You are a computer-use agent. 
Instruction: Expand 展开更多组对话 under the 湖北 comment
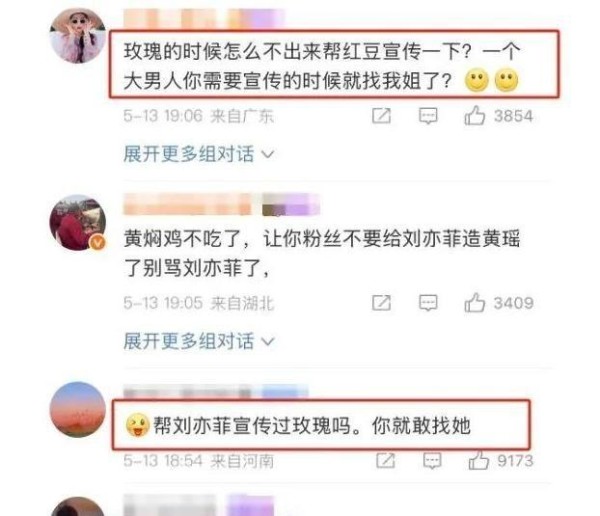pos(199,341)
